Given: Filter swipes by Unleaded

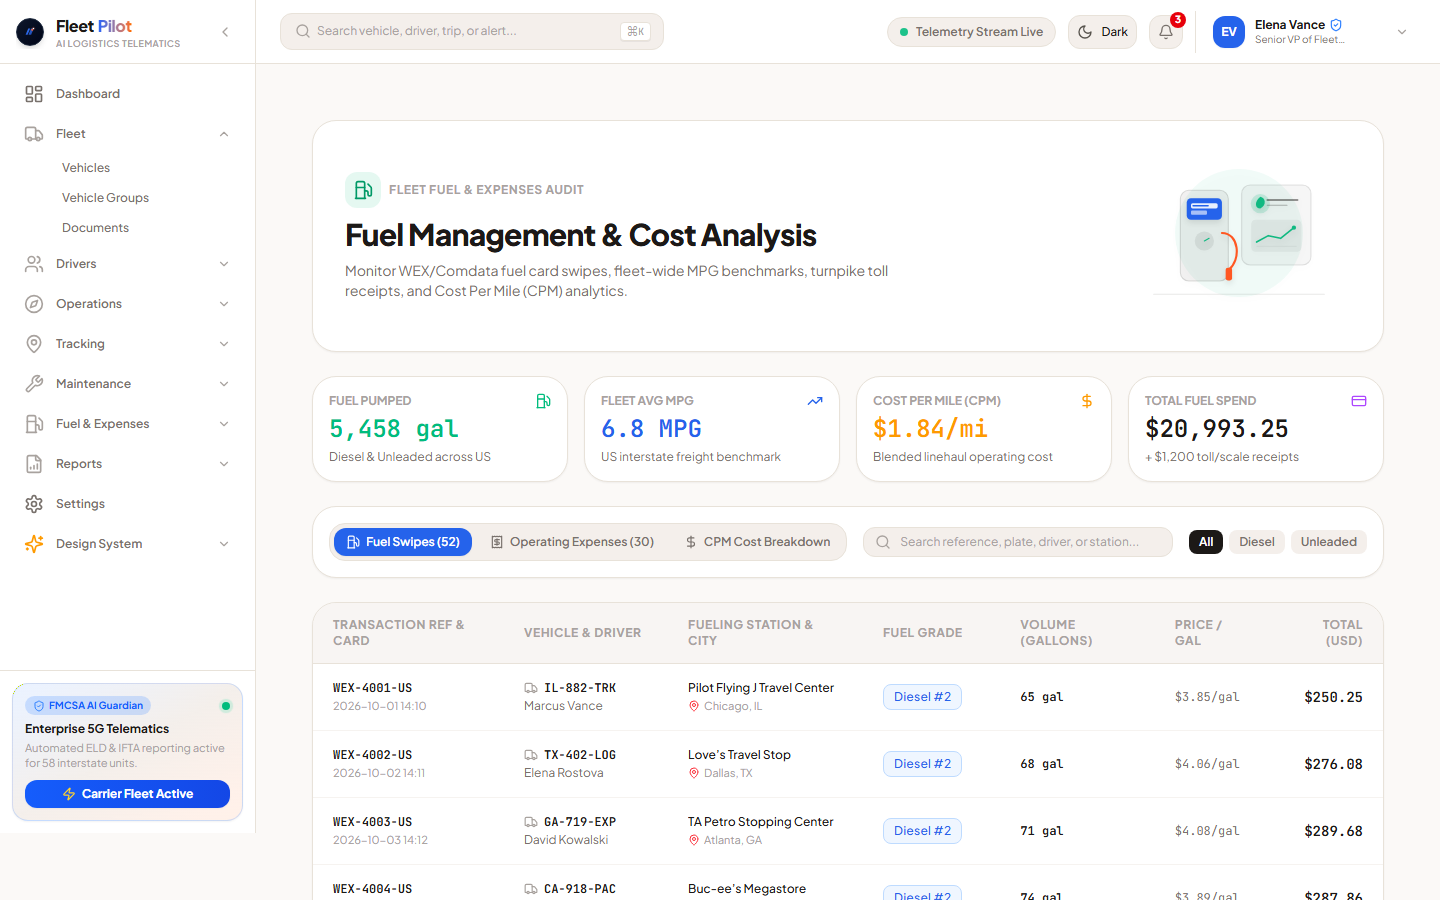Looking at the screenshot, I should coord(1328,542).
